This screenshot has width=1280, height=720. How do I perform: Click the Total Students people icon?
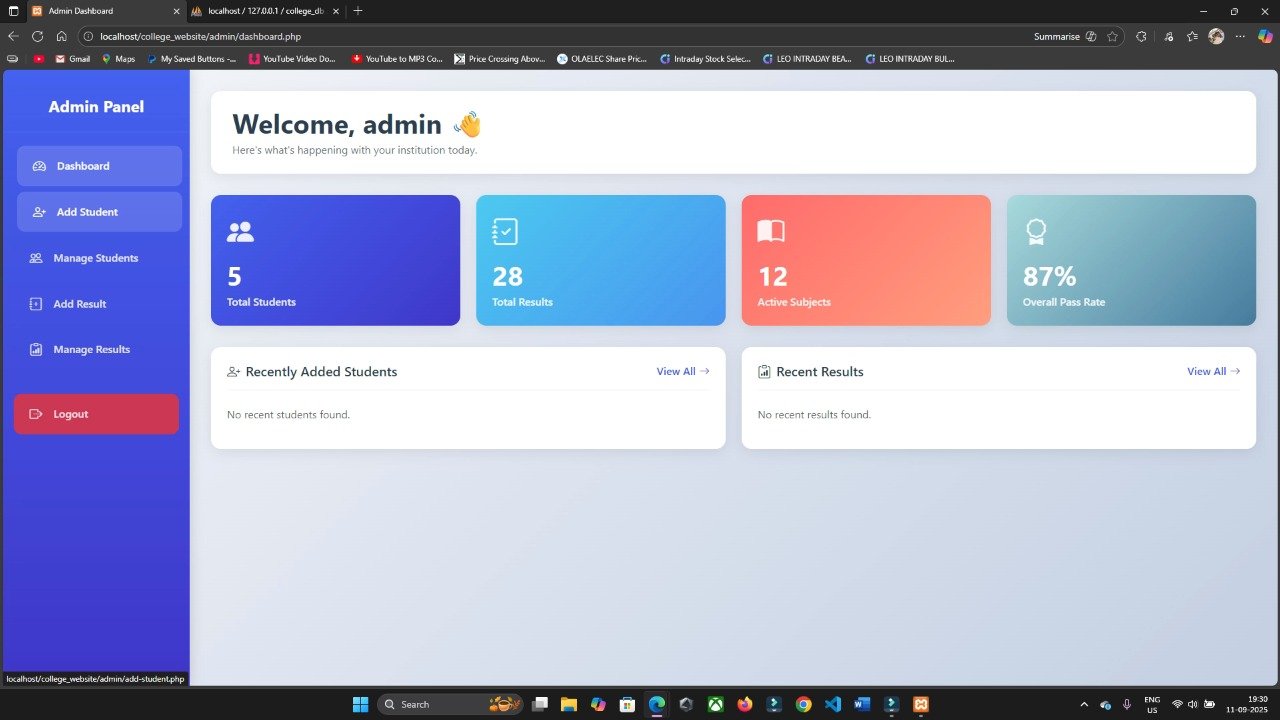[x=240, y=232]
